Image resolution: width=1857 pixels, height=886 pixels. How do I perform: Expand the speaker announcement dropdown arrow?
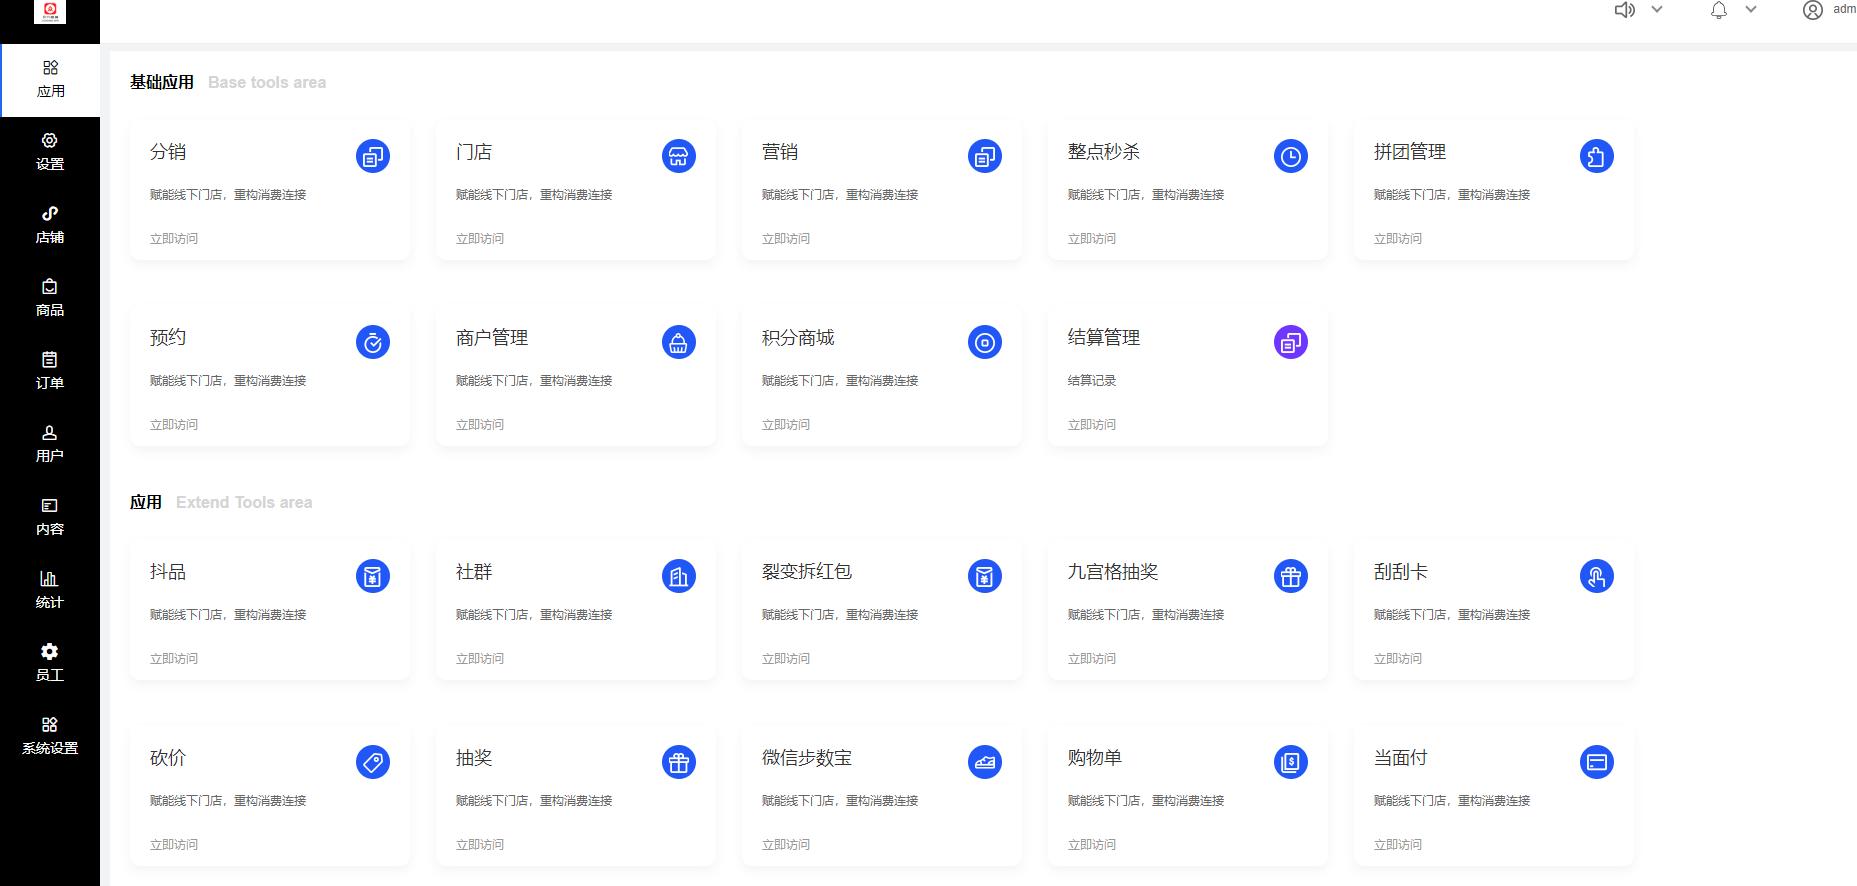1657,10
